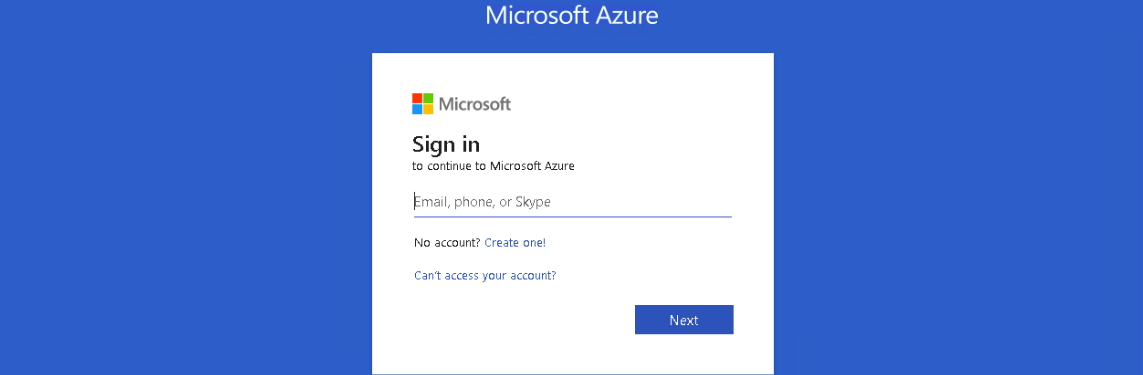The height and width of the screenshot is (375, 1143).
Task: Open the "Create one!" account link
Action: pos(515,242)
